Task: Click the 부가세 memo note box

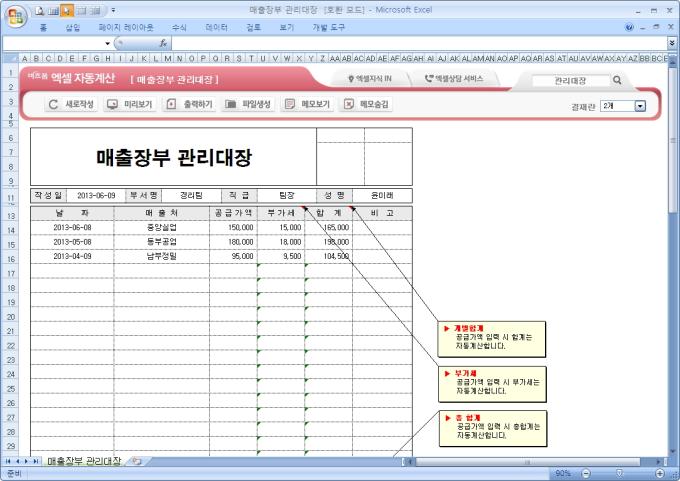Action: pyautogui.click(x=492, y=384)
